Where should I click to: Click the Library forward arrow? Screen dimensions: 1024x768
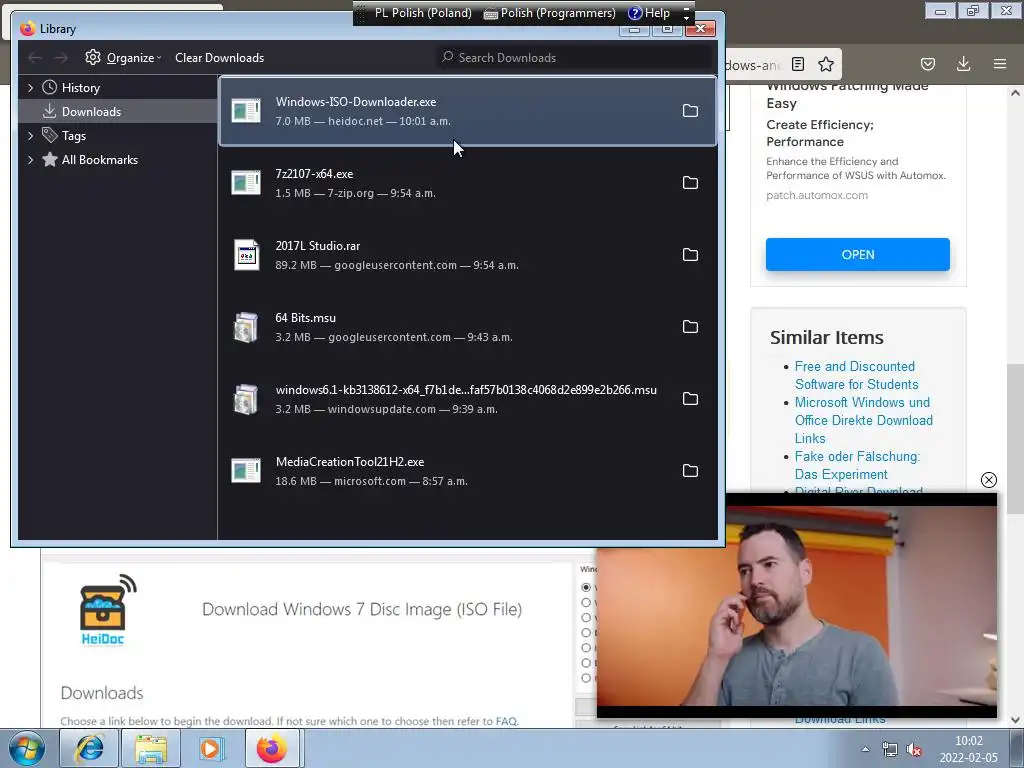point(61,58)
